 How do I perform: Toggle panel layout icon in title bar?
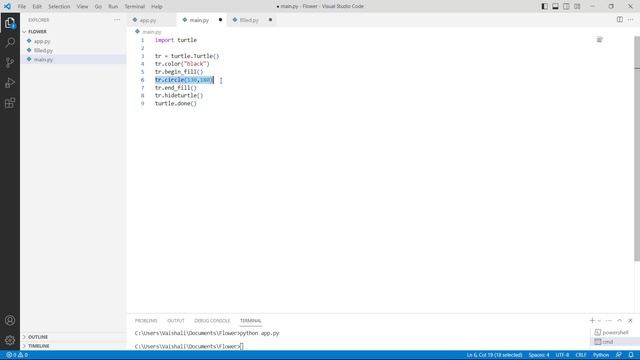point(556,6)
